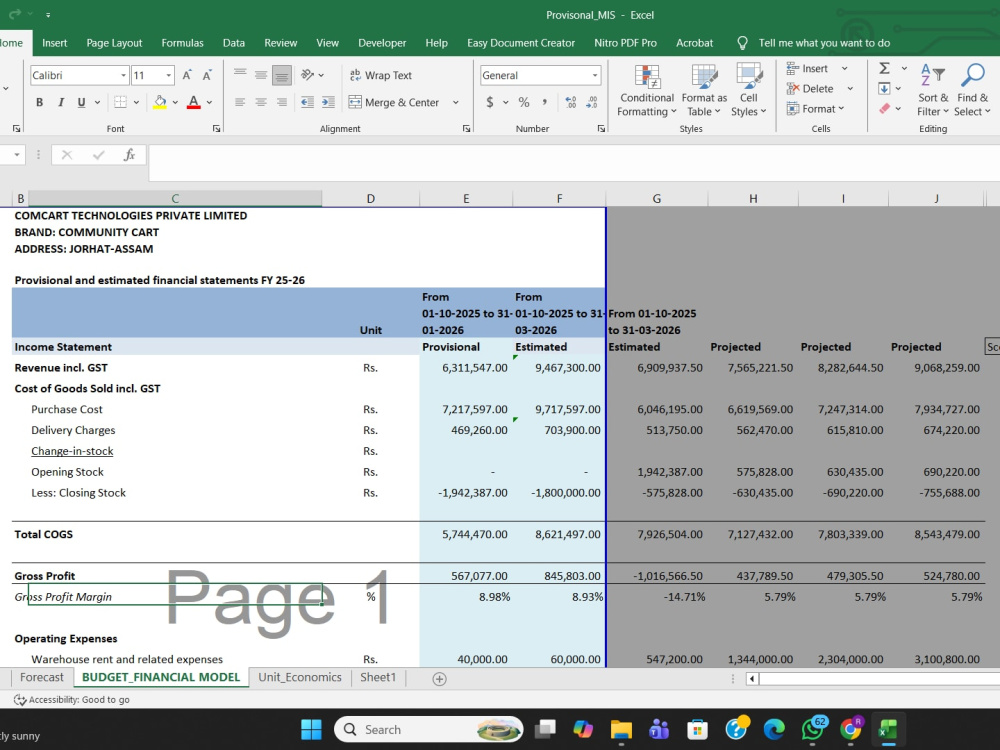1000x750 pixels.
Task: Click the Decrease Indent icon
Action: tap(307, 102)
